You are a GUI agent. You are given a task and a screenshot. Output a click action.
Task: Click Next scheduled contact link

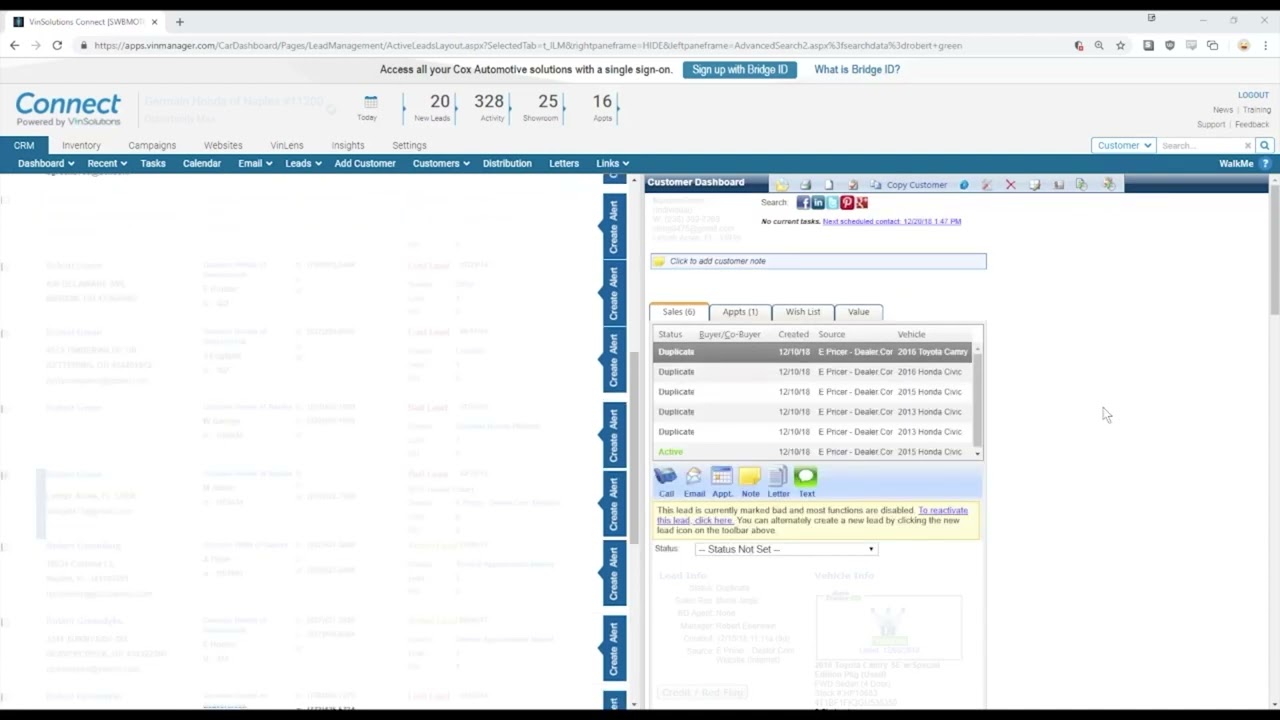coord(892,221)
